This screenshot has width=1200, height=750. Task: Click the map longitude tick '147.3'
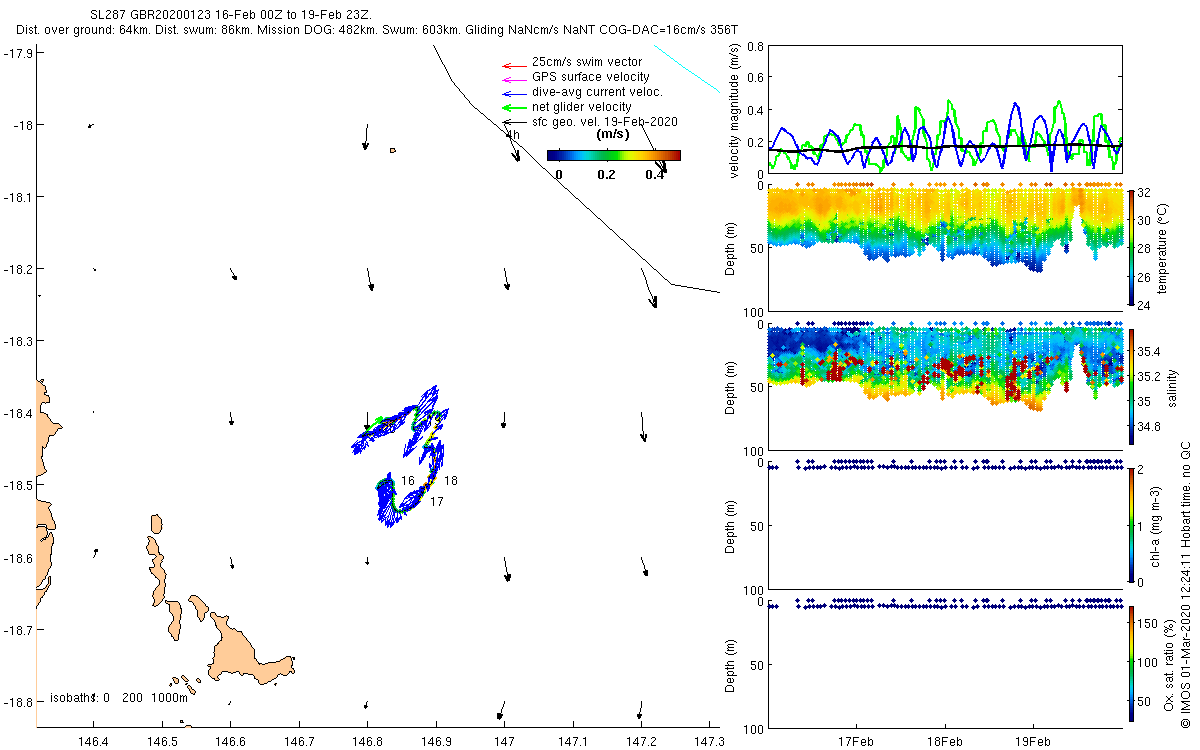click(708, 742)
